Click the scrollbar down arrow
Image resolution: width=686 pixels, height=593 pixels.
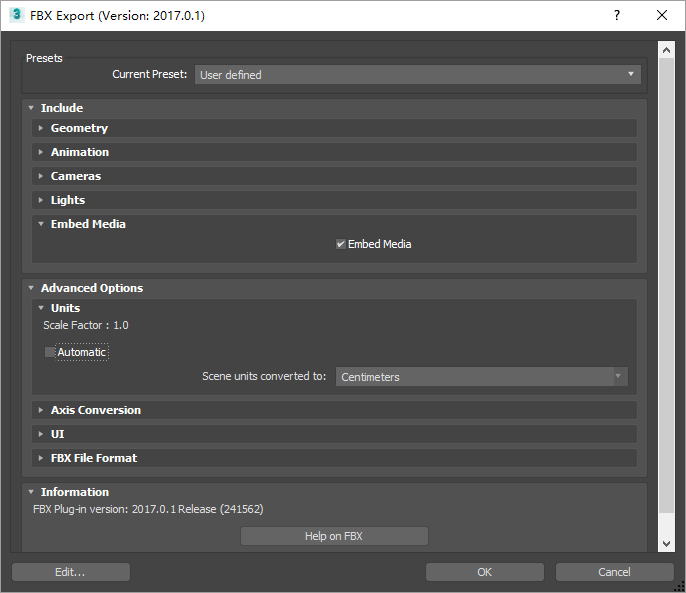(x=666, y=544)
